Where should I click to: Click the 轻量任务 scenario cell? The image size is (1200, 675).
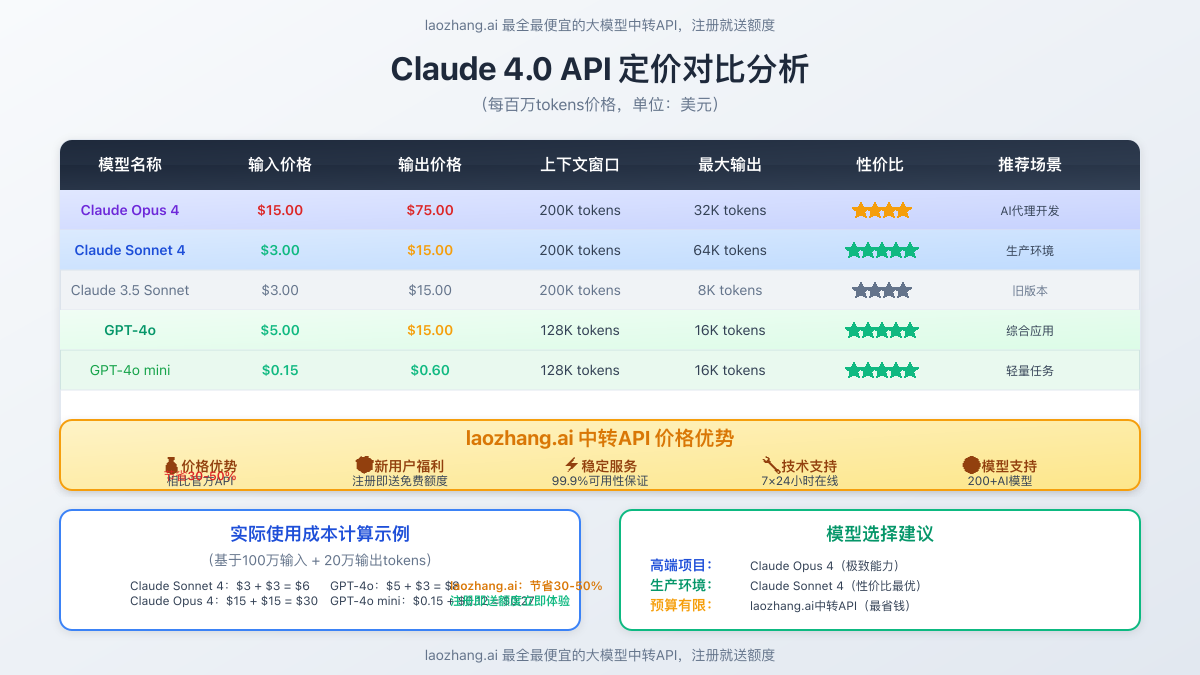pyautogui.click(x=1030, y=370)
